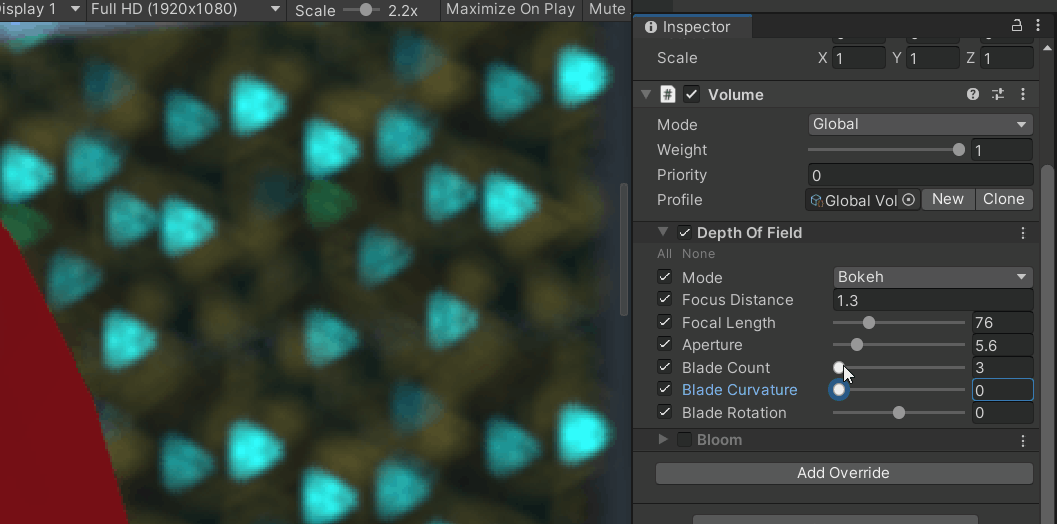Screen dimensions: 1057x524
Task: Click the Priority input field
Action: (920, 175)
